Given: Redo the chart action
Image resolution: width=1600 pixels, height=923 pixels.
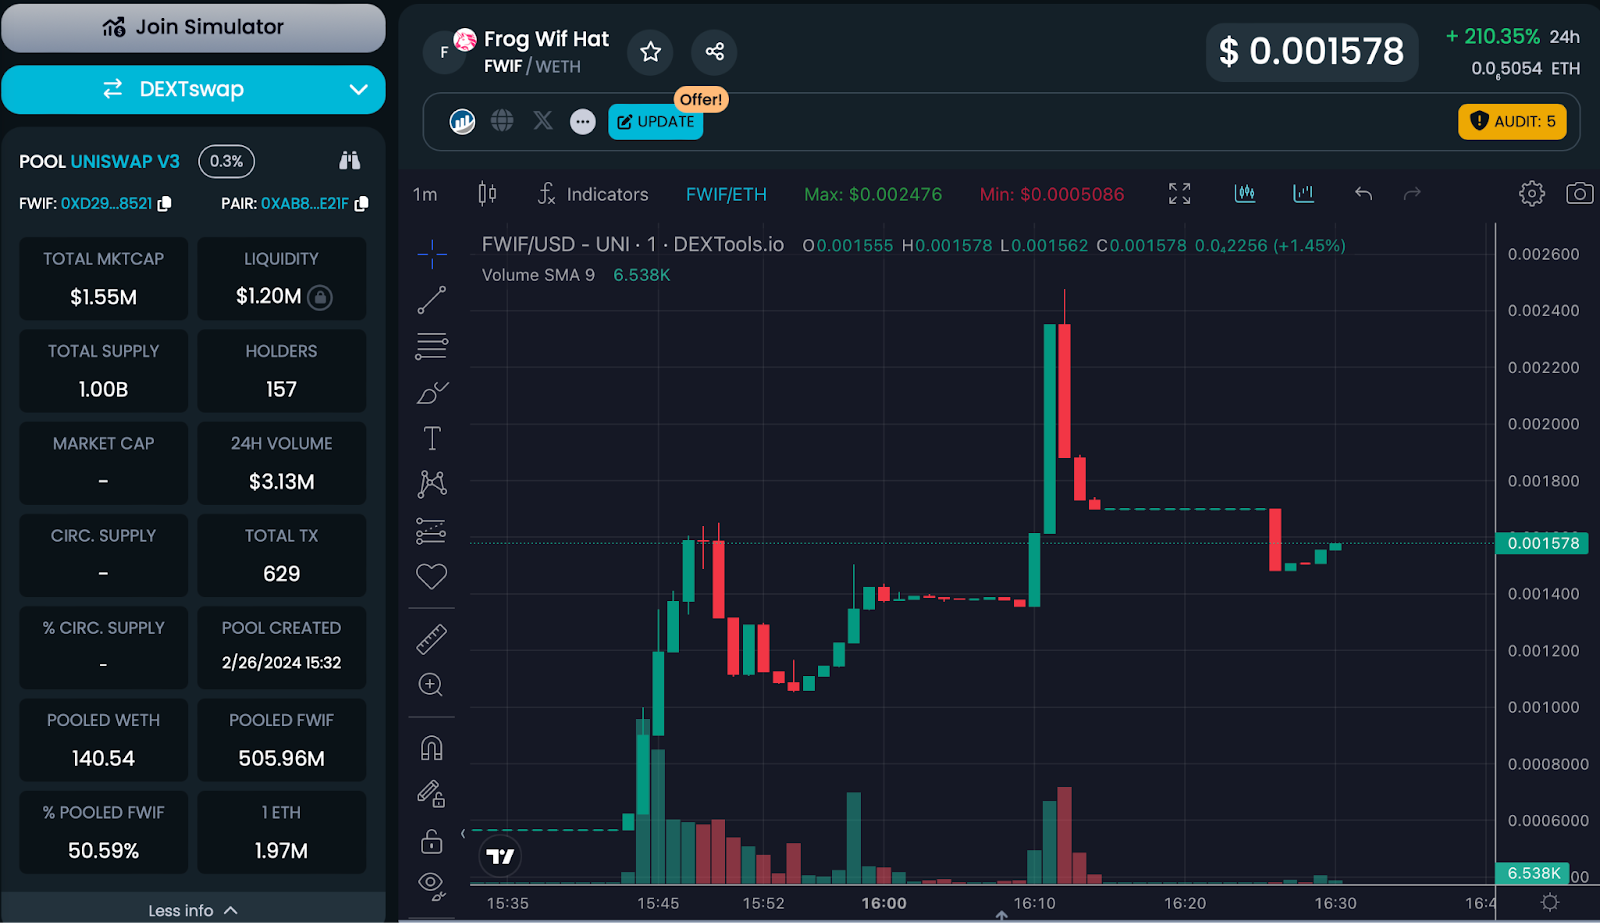Looking at the screenshot, I should pyautogui.click(x=1412, y=194).
